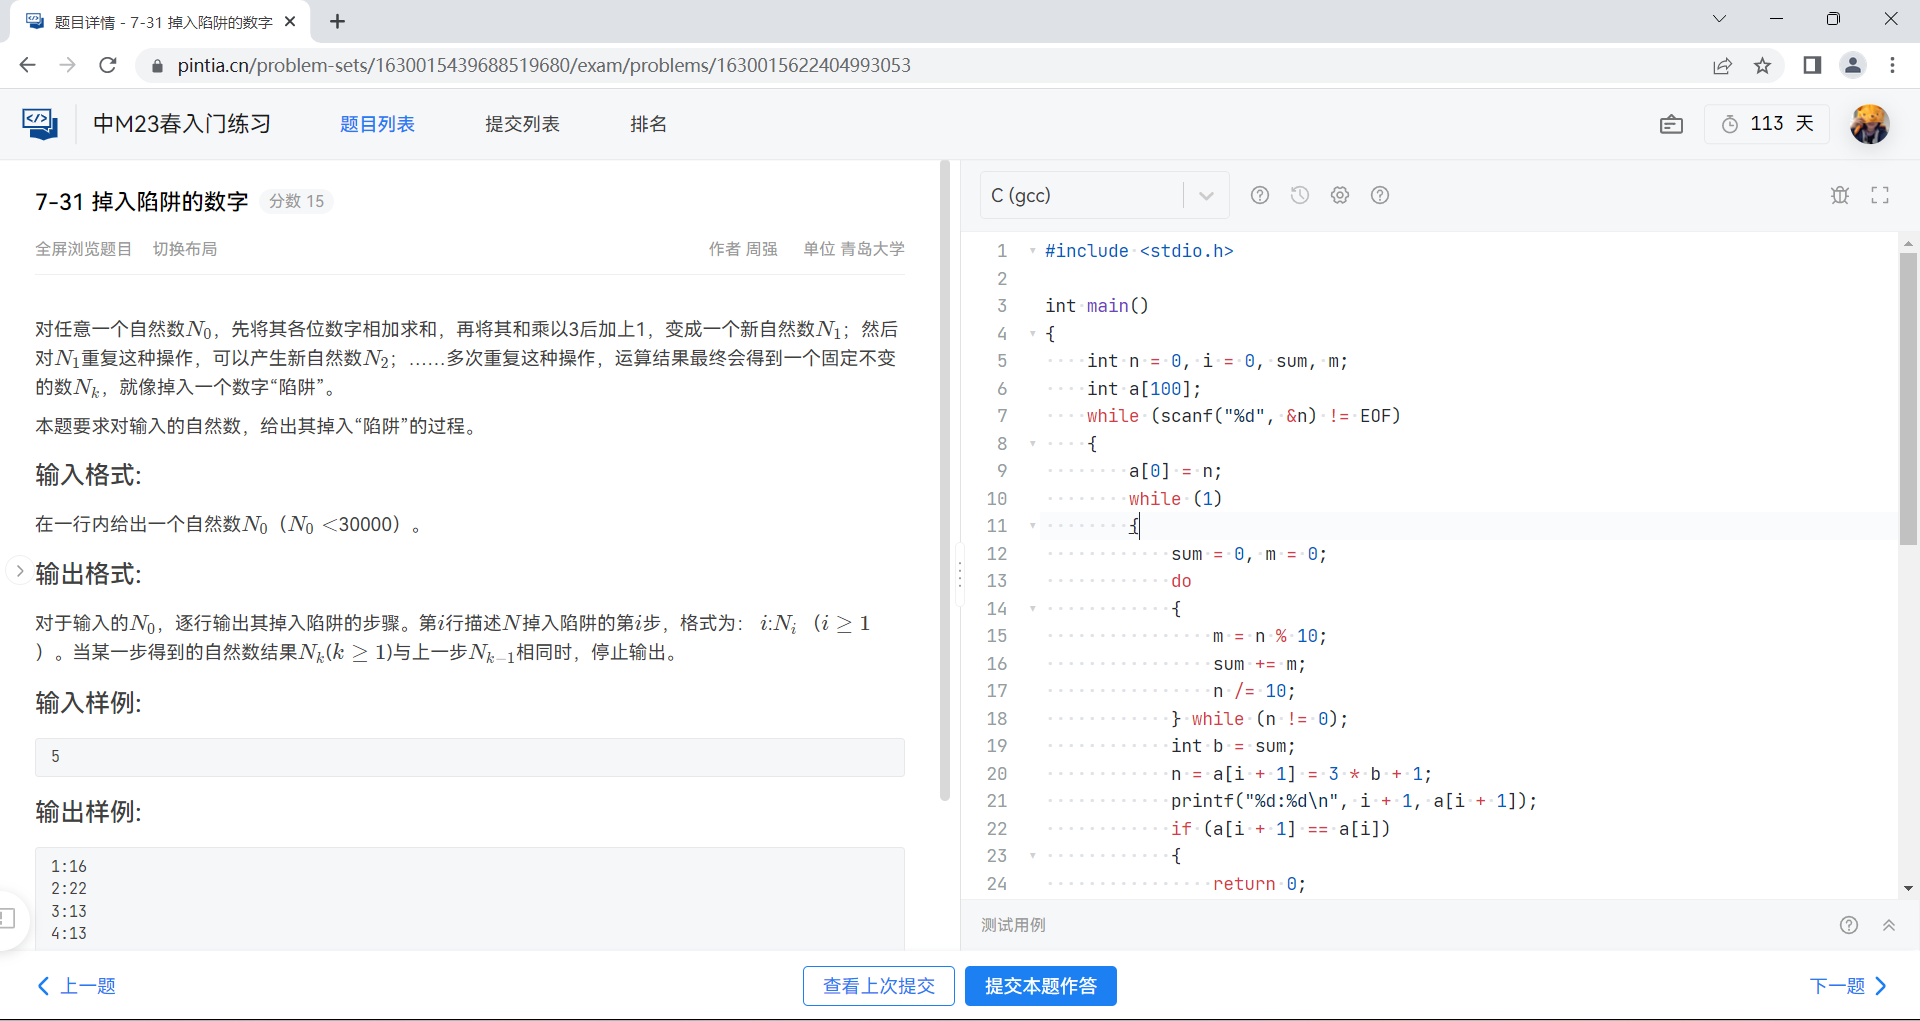Click the stopwatch timer showing 113 天

(1768, 124)
